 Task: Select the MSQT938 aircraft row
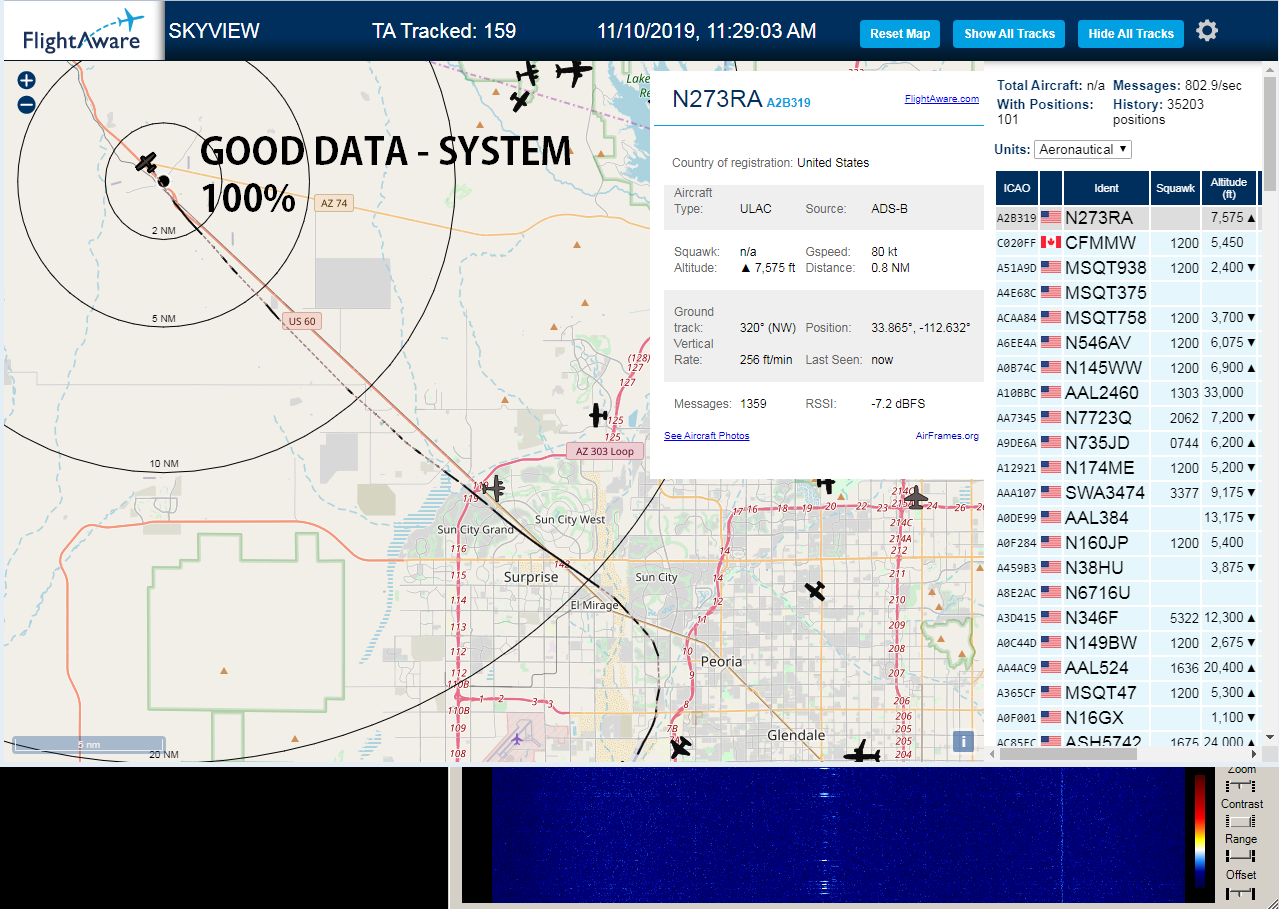[1127, 268]
